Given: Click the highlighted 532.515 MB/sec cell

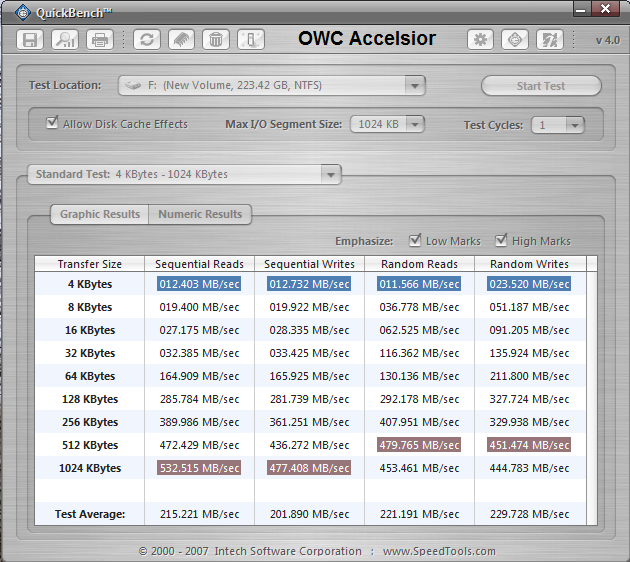Looking at the screenshot, I should click(x=199, y=468).
